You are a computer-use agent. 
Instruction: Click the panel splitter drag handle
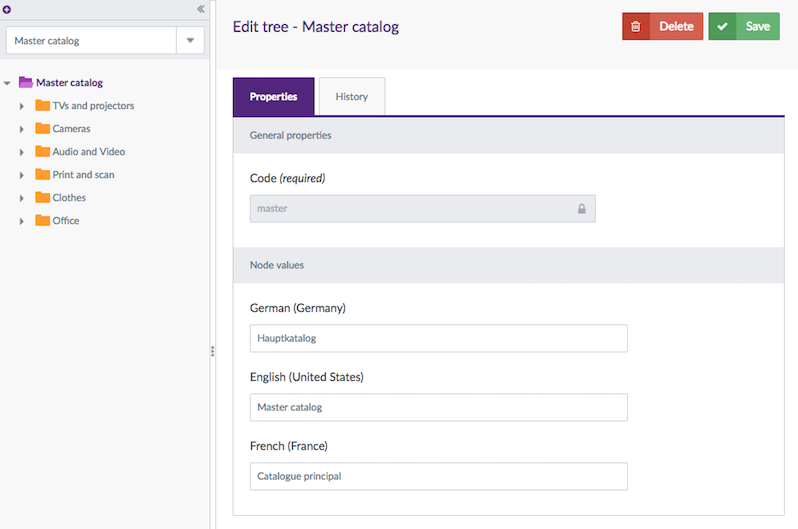(x=213, y=351)
